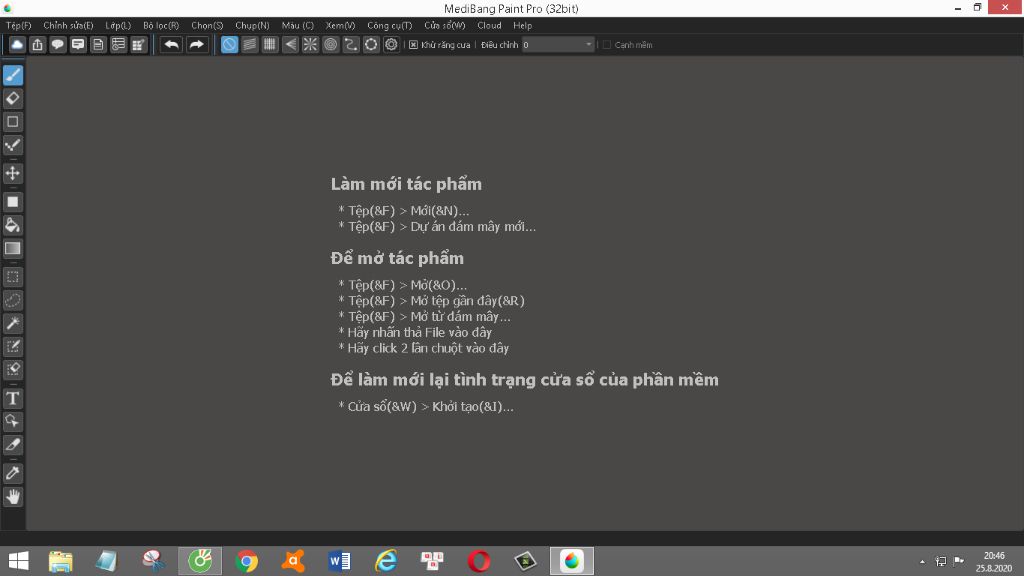This screenshot has height=576, width=1024.
Task: Open the Xem(V) menu
Action: point(340,25)
